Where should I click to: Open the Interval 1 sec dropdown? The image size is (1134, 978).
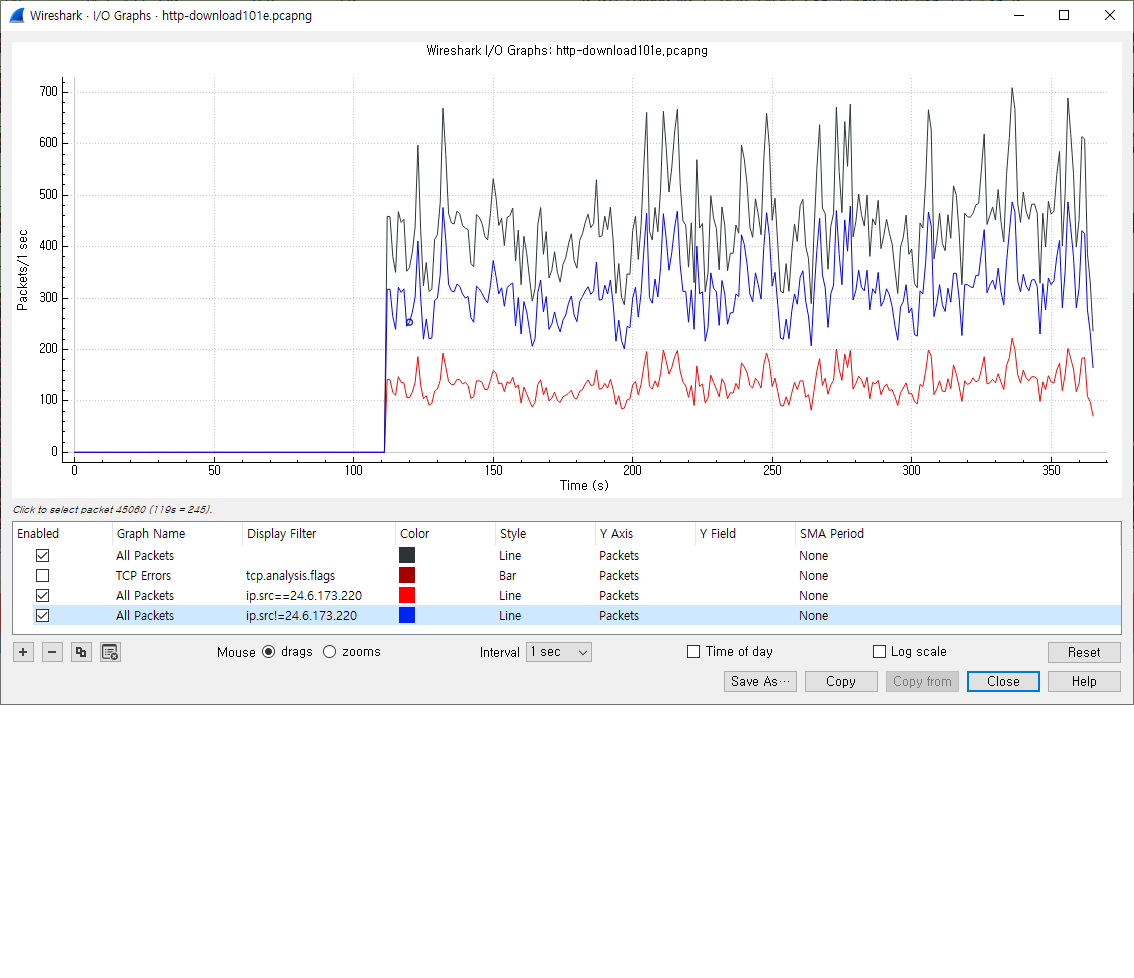pyautogui.click(x=559, y=652)
